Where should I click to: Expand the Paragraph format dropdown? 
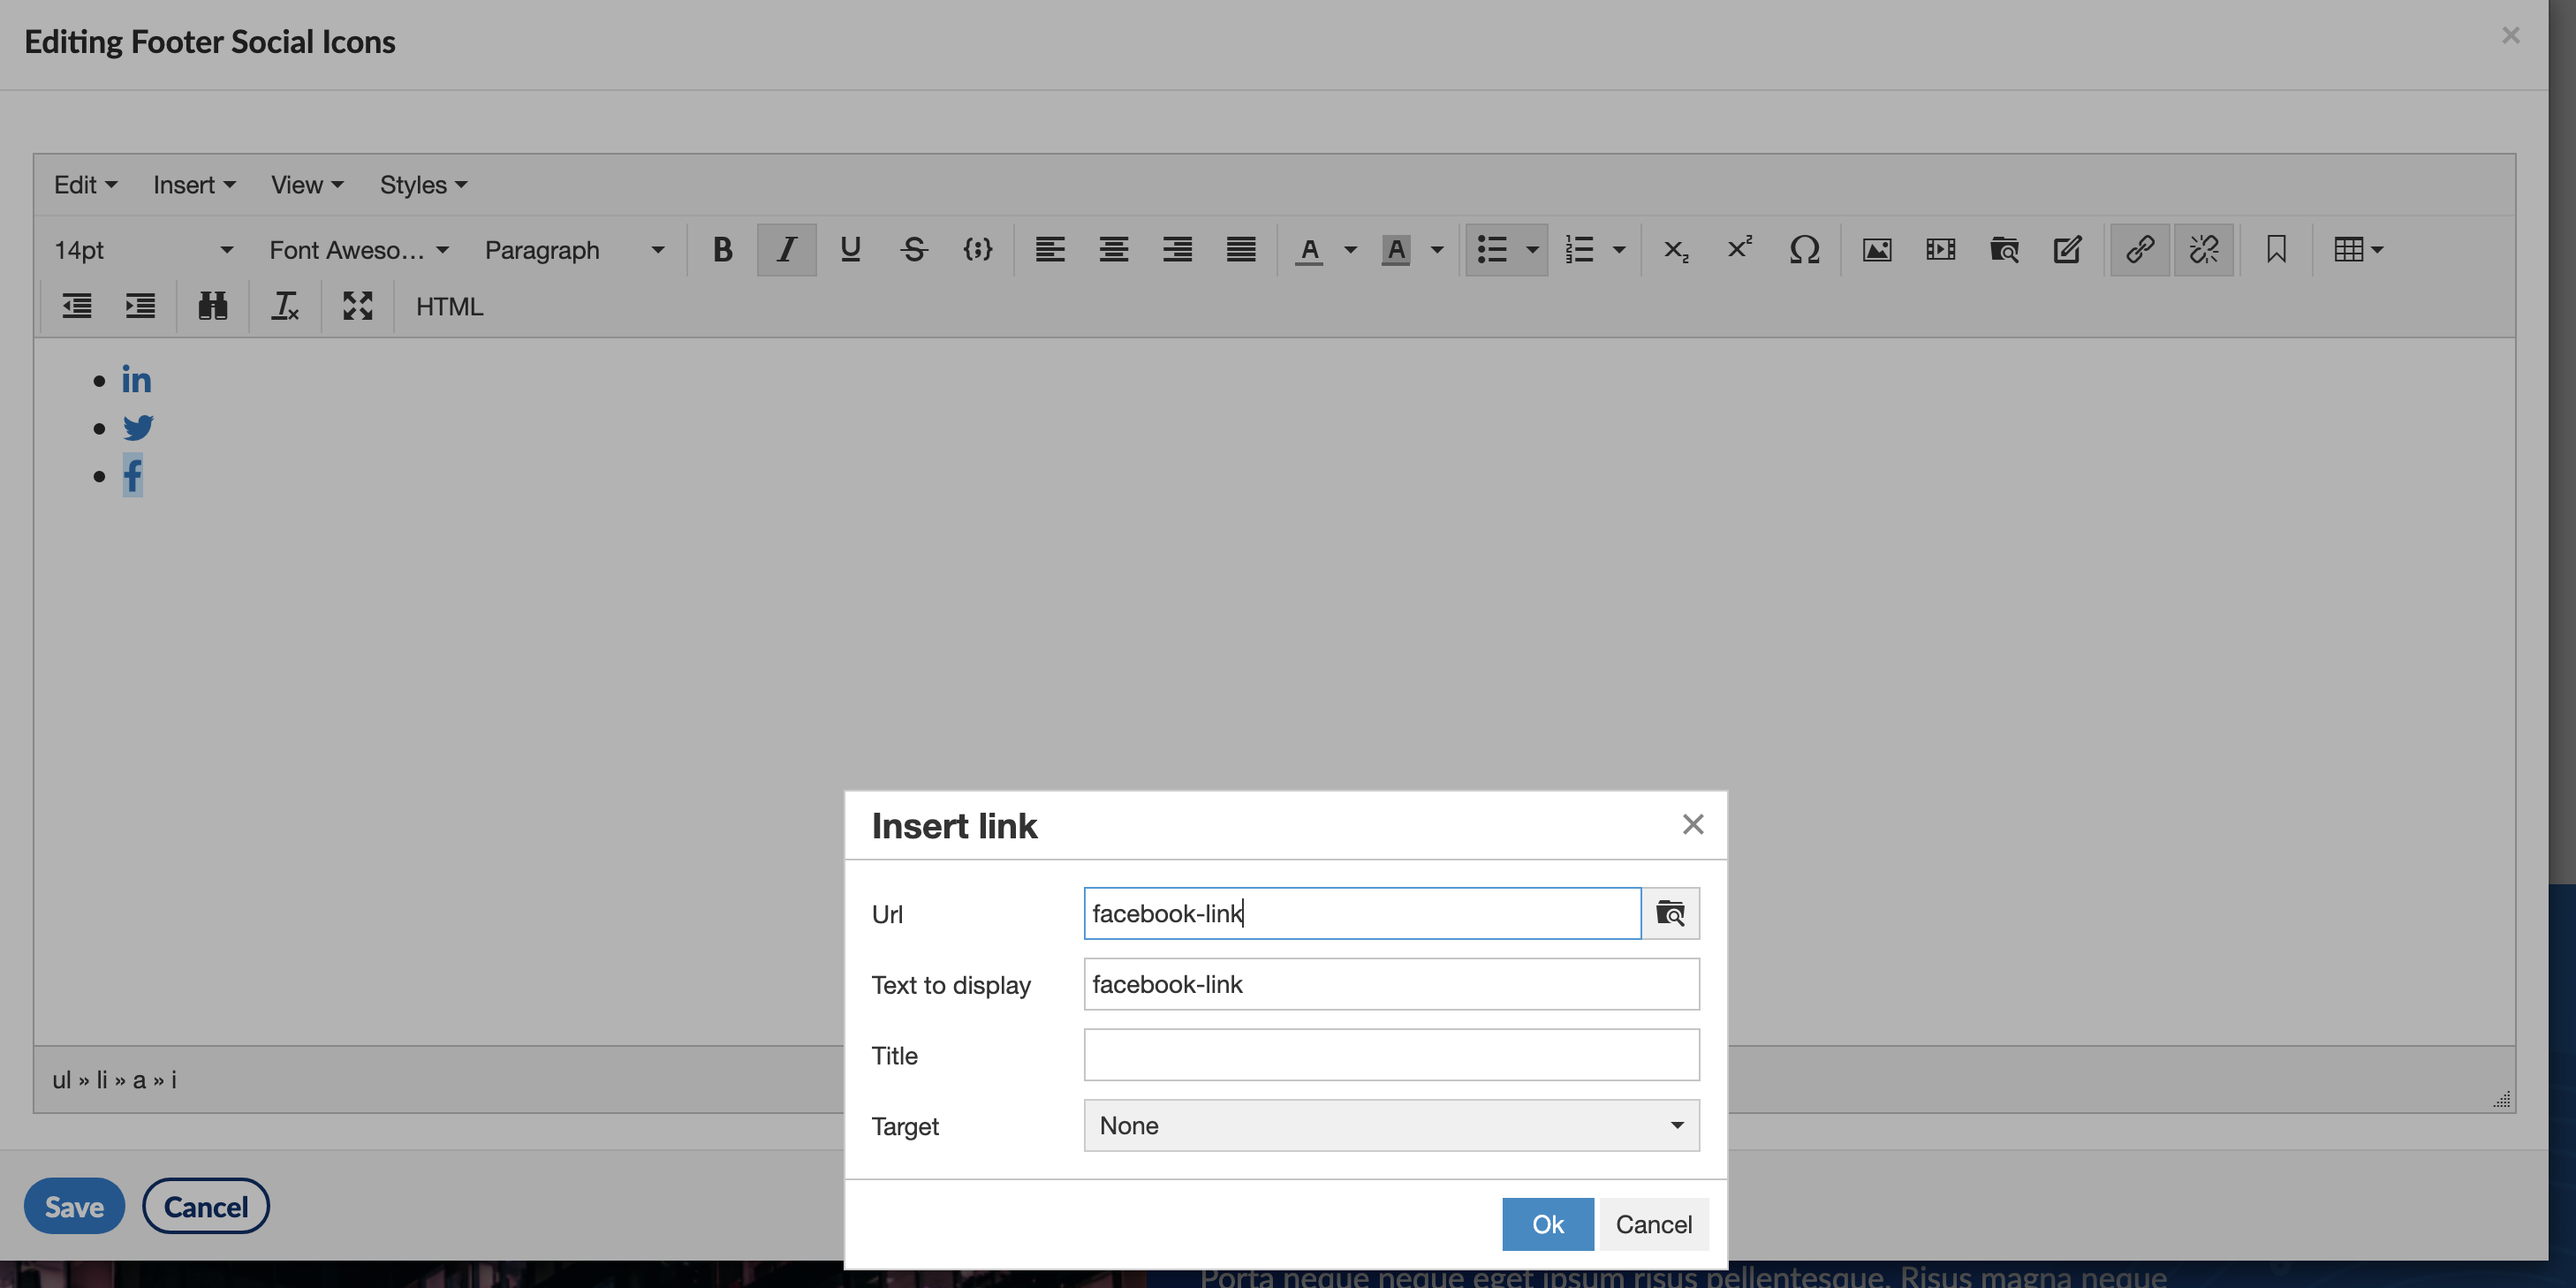(x=575, y=250)
